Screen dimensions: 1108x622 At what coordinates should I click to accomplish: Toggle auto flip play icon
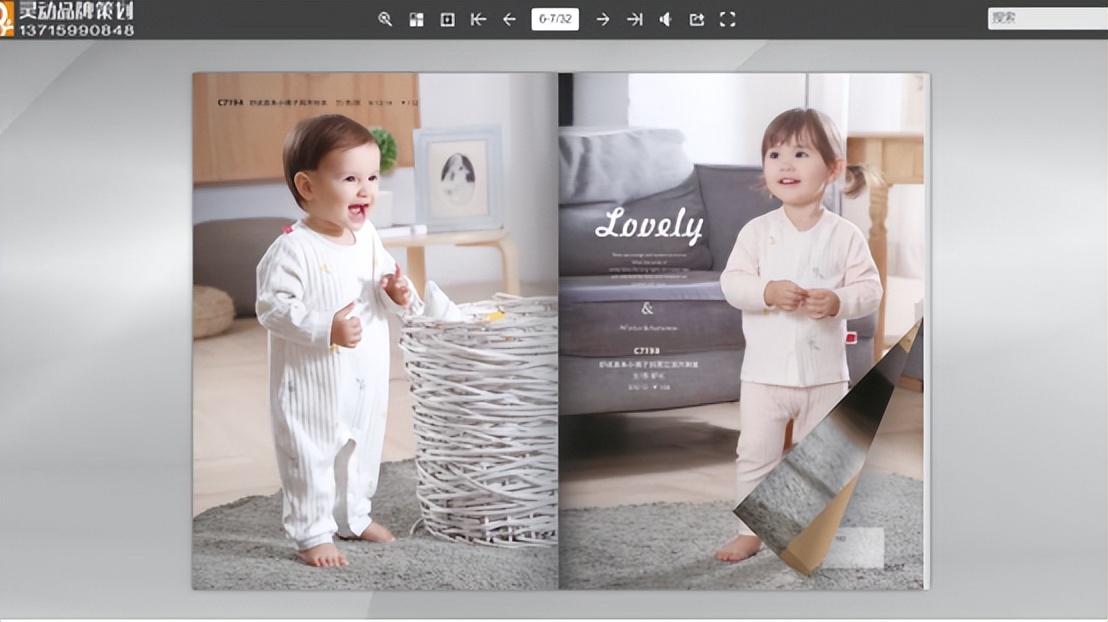click(x=447, y=19)
